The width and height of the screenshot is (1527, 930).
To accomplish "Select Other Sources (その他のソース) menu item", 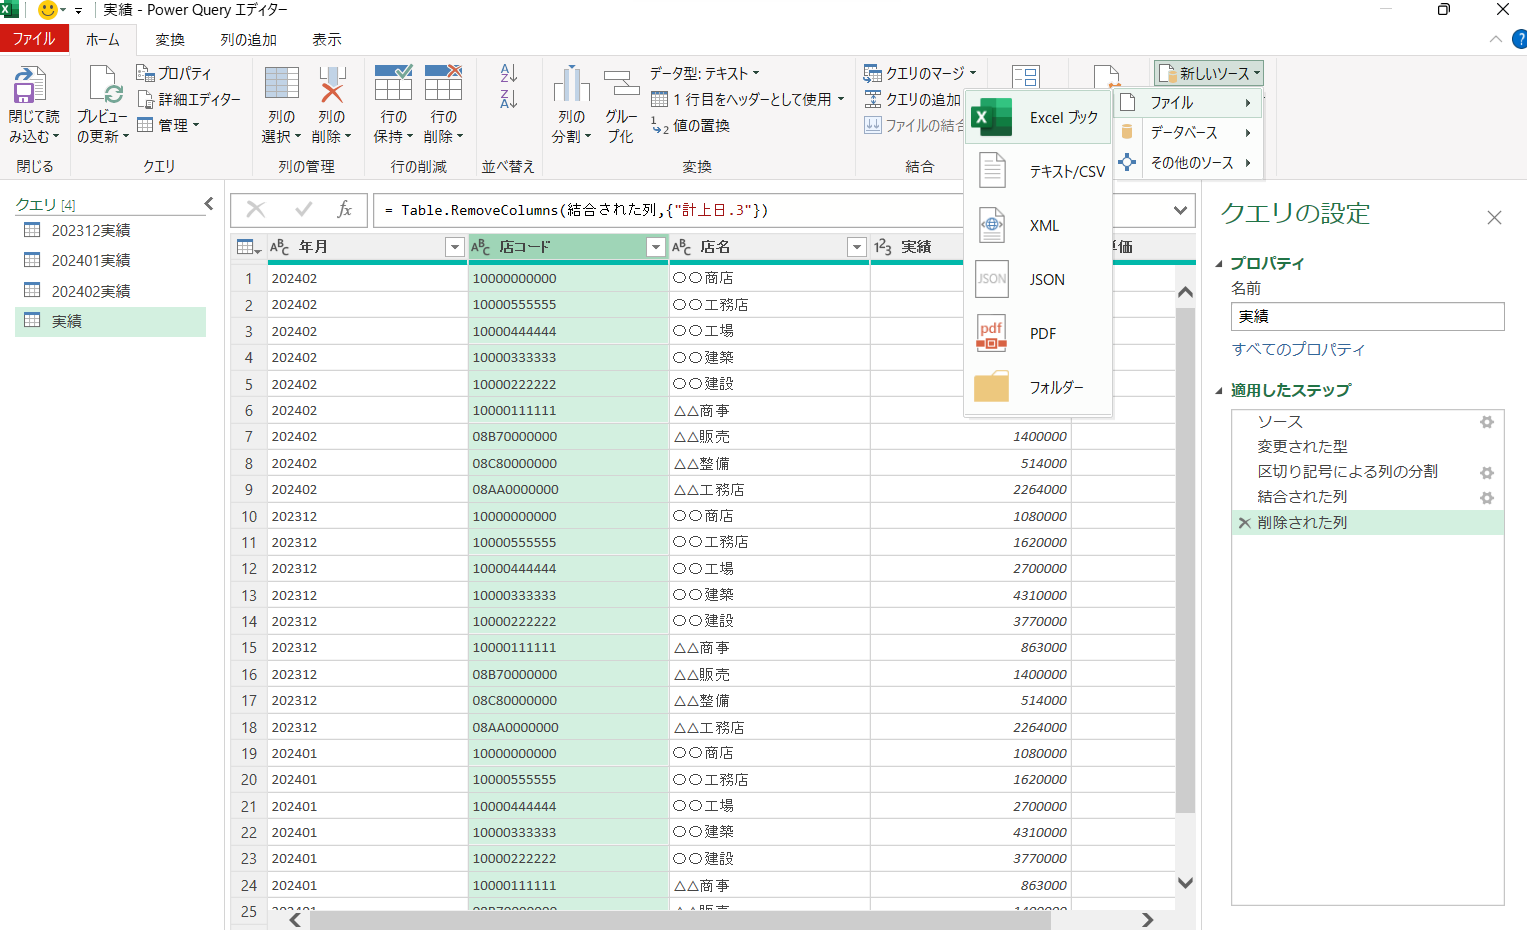I will (1187, 162).
